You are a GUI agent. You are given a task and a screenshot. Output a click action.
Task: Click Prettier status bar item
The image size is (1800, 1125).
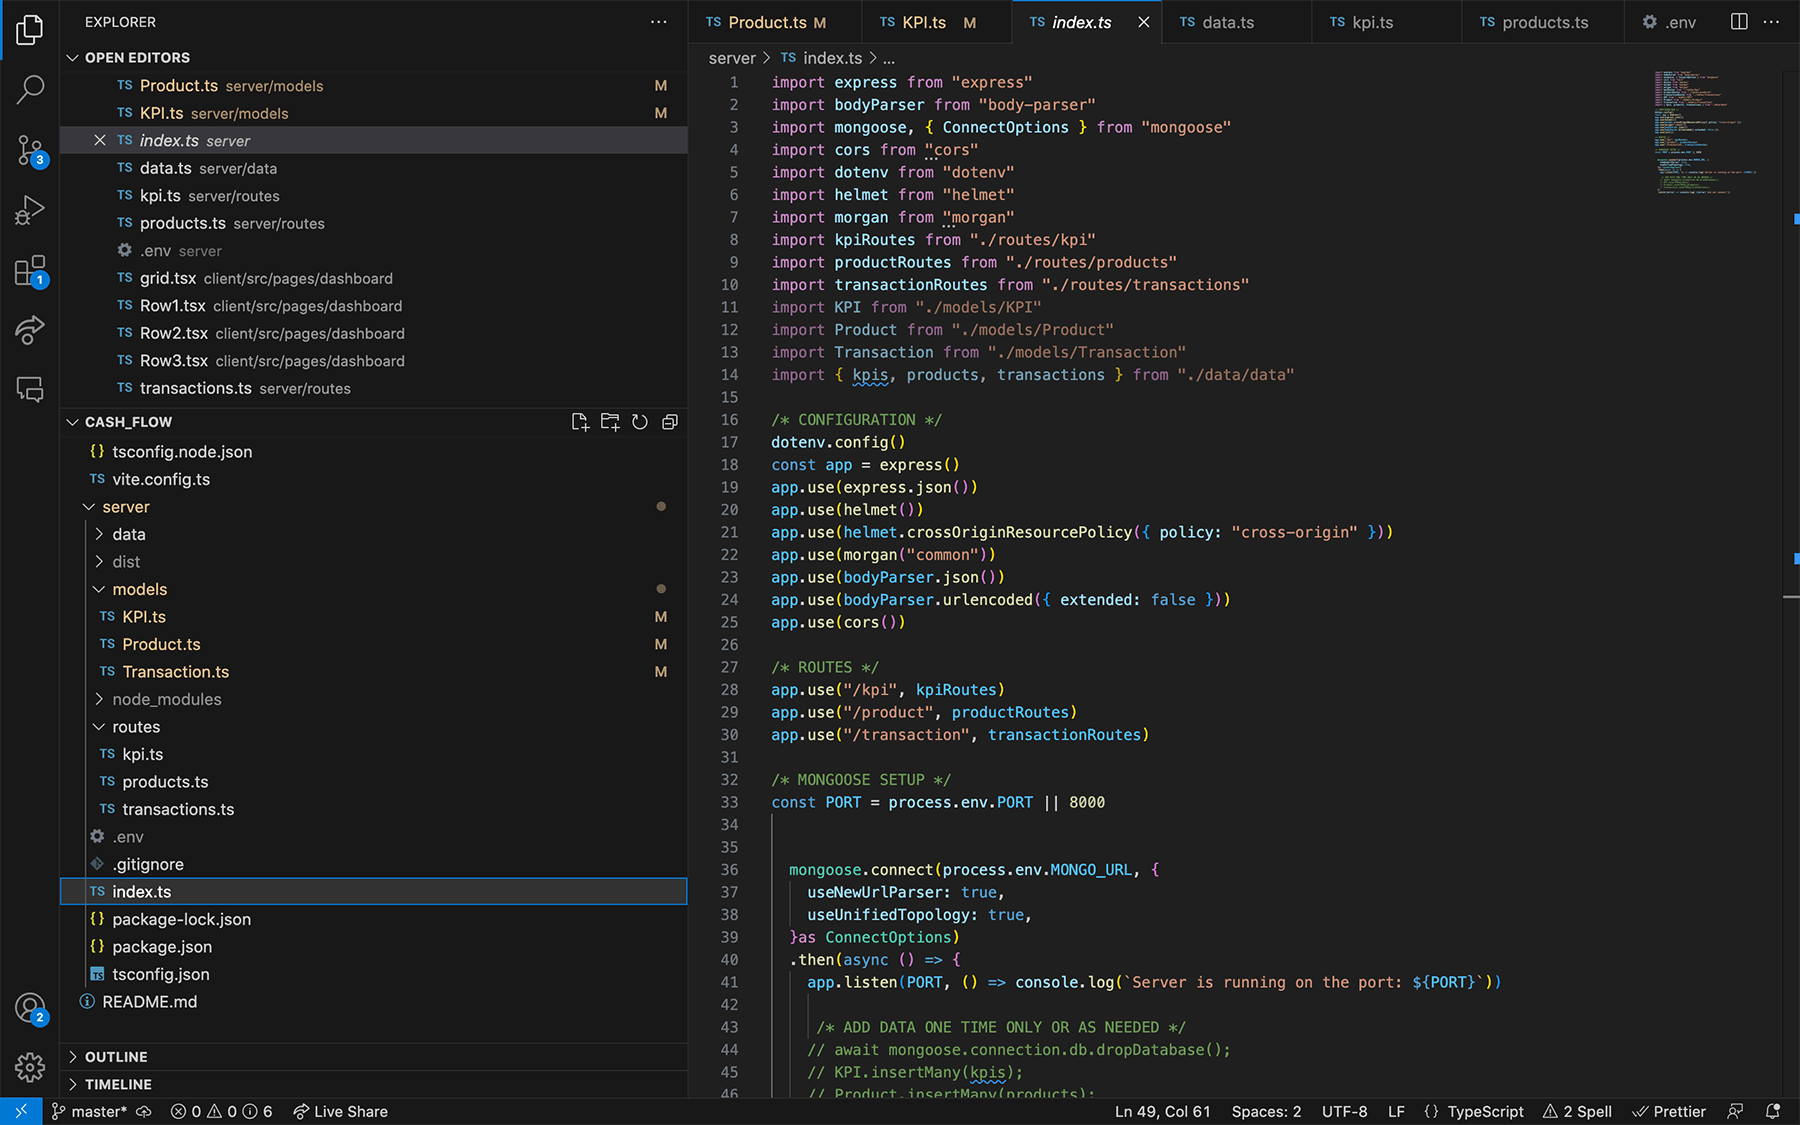1669,1111
